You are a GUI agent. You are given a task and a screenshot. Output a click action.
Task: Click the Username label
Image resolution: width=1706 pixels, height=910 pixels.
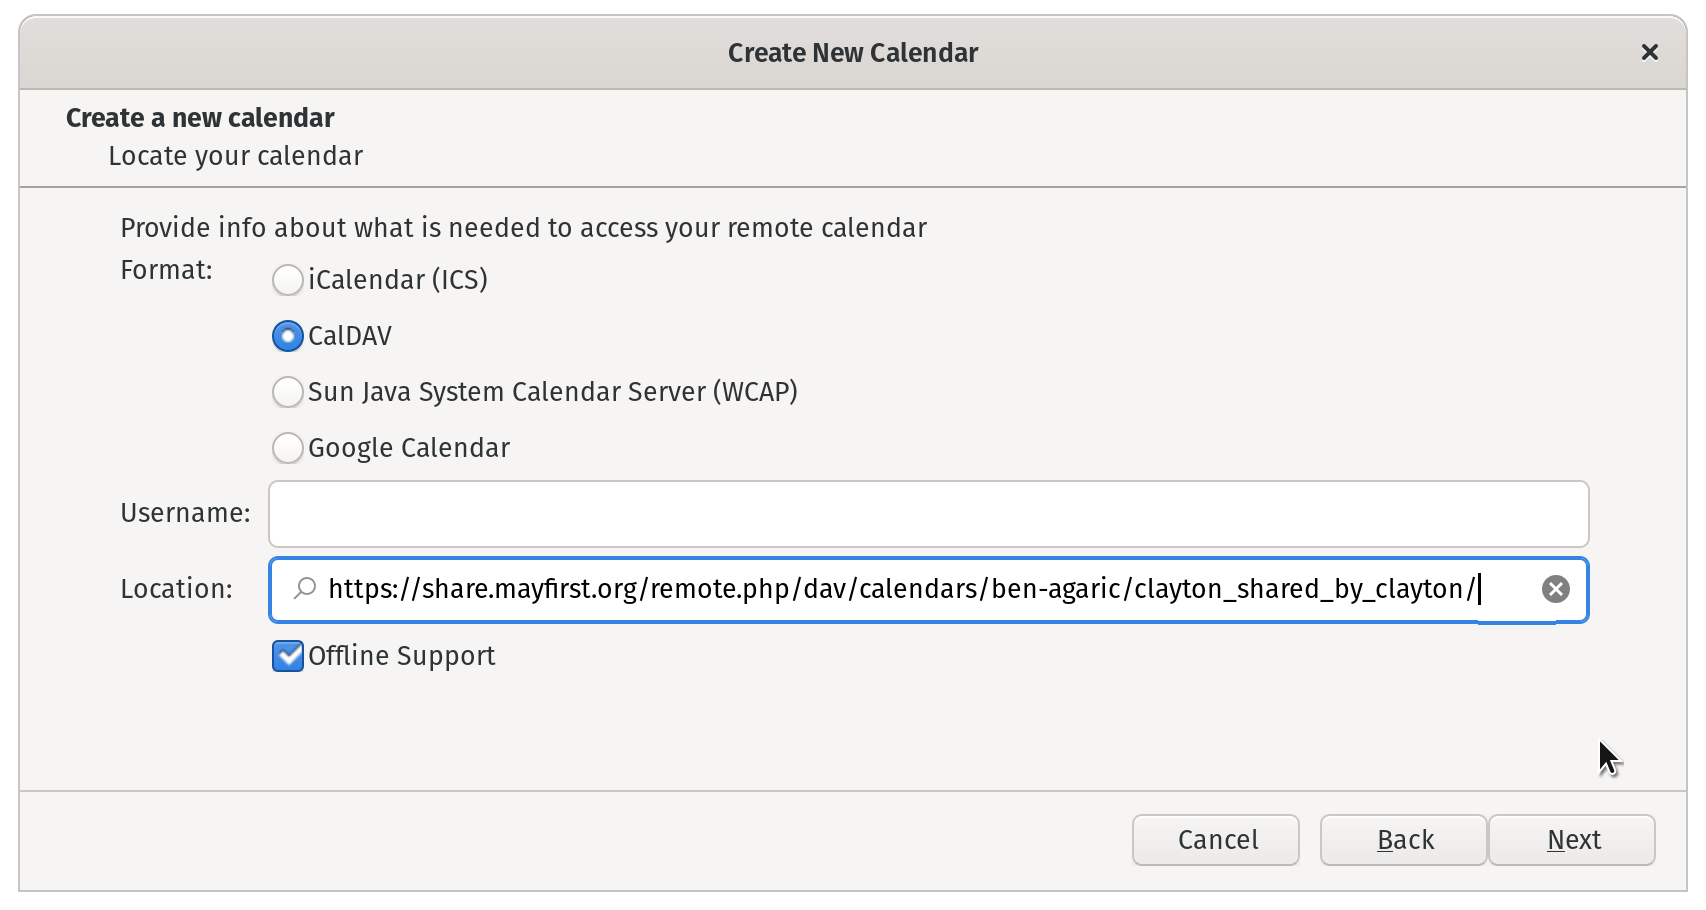coord(185,513)
